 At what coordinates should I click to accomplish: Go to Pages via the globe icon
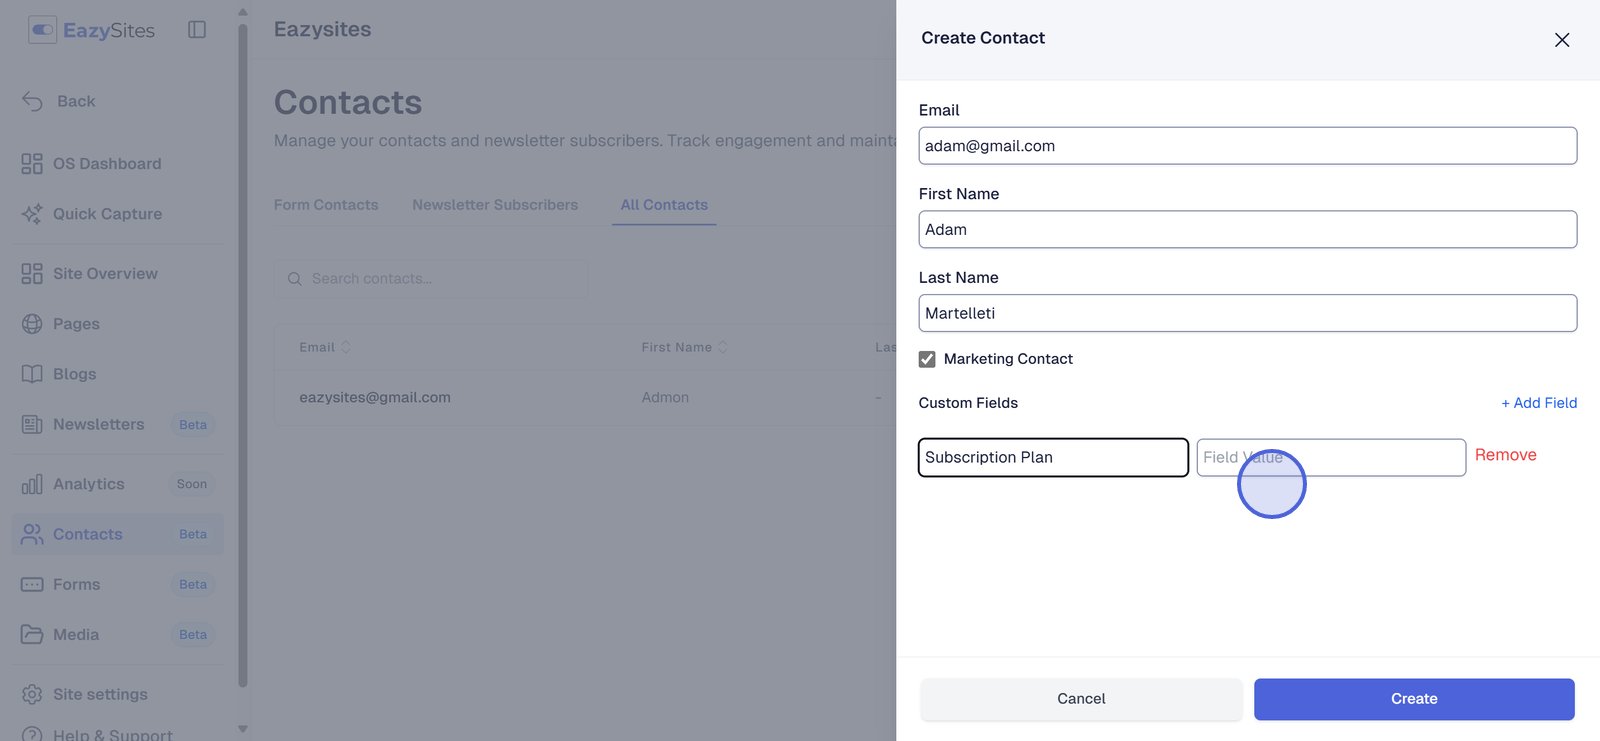(x=32, y=324)
